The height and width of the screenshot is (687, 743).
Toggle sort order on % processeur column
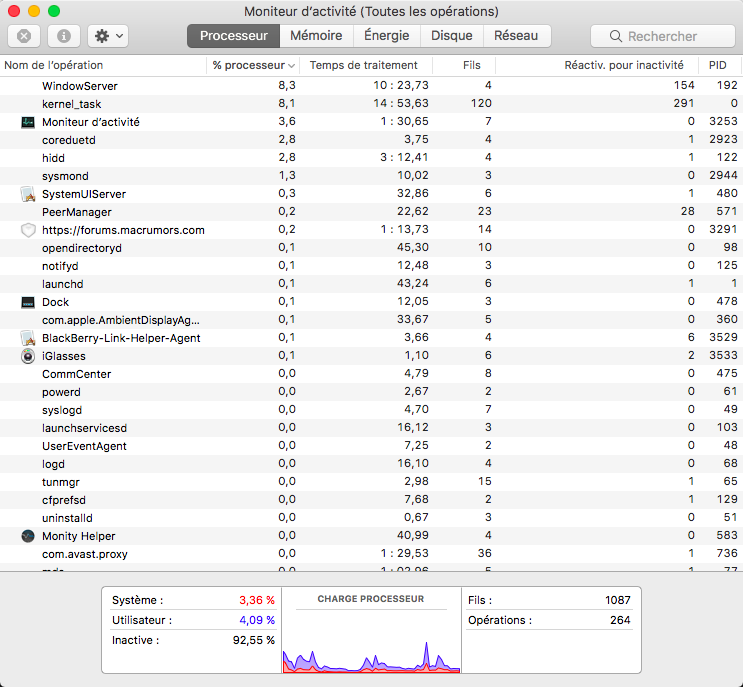pyautogui.click(x=253, y=65)
